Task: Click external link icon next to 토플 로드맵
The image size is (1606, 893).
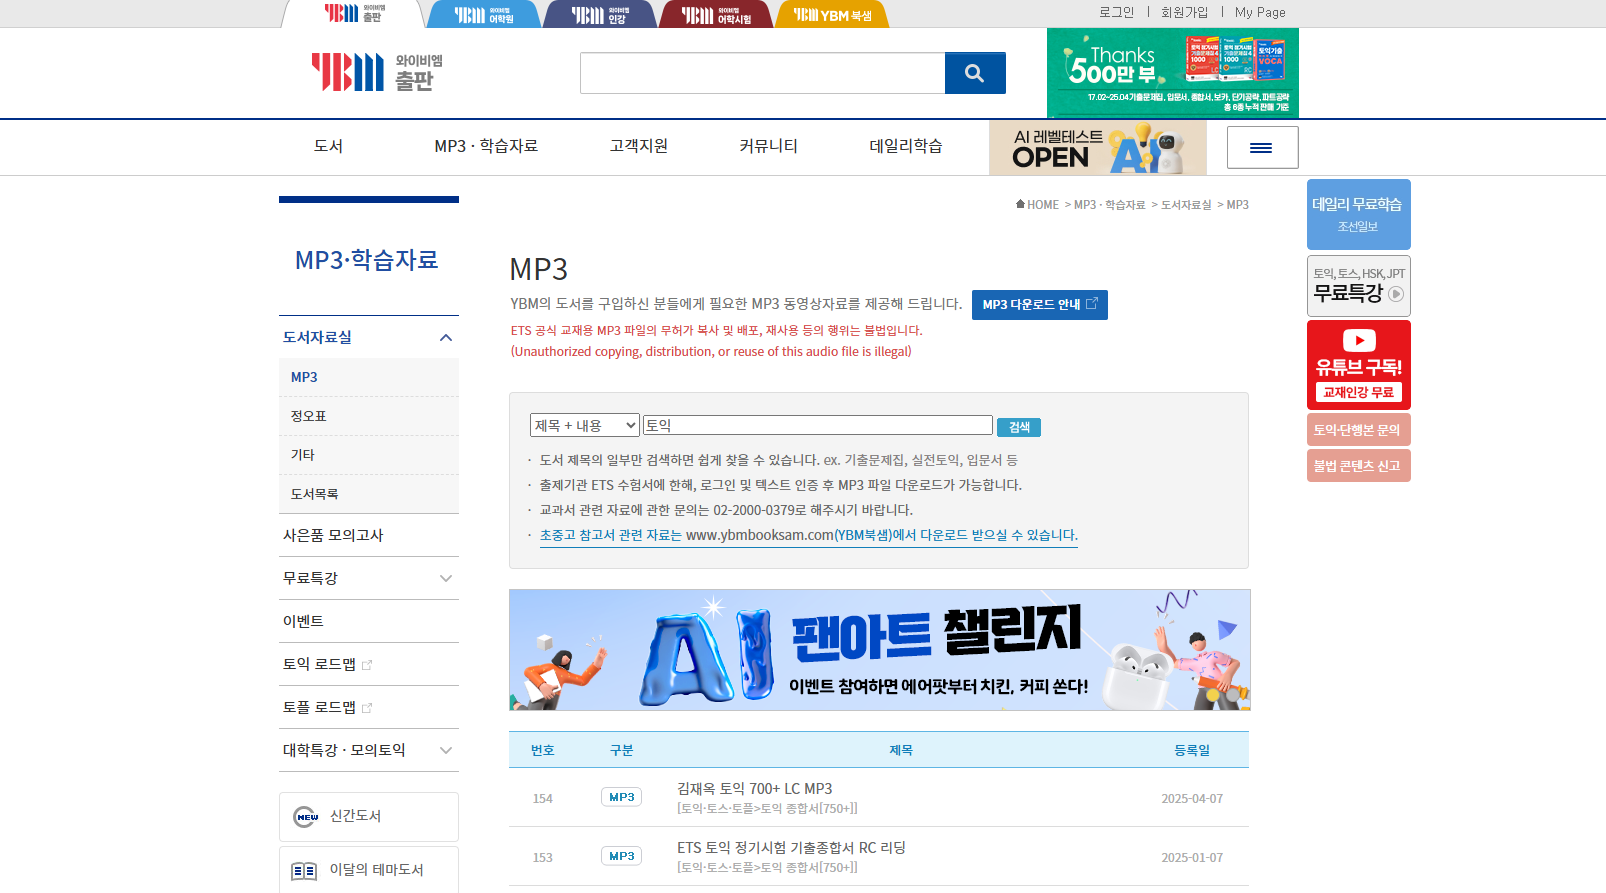Action: [x=367, y=708]
